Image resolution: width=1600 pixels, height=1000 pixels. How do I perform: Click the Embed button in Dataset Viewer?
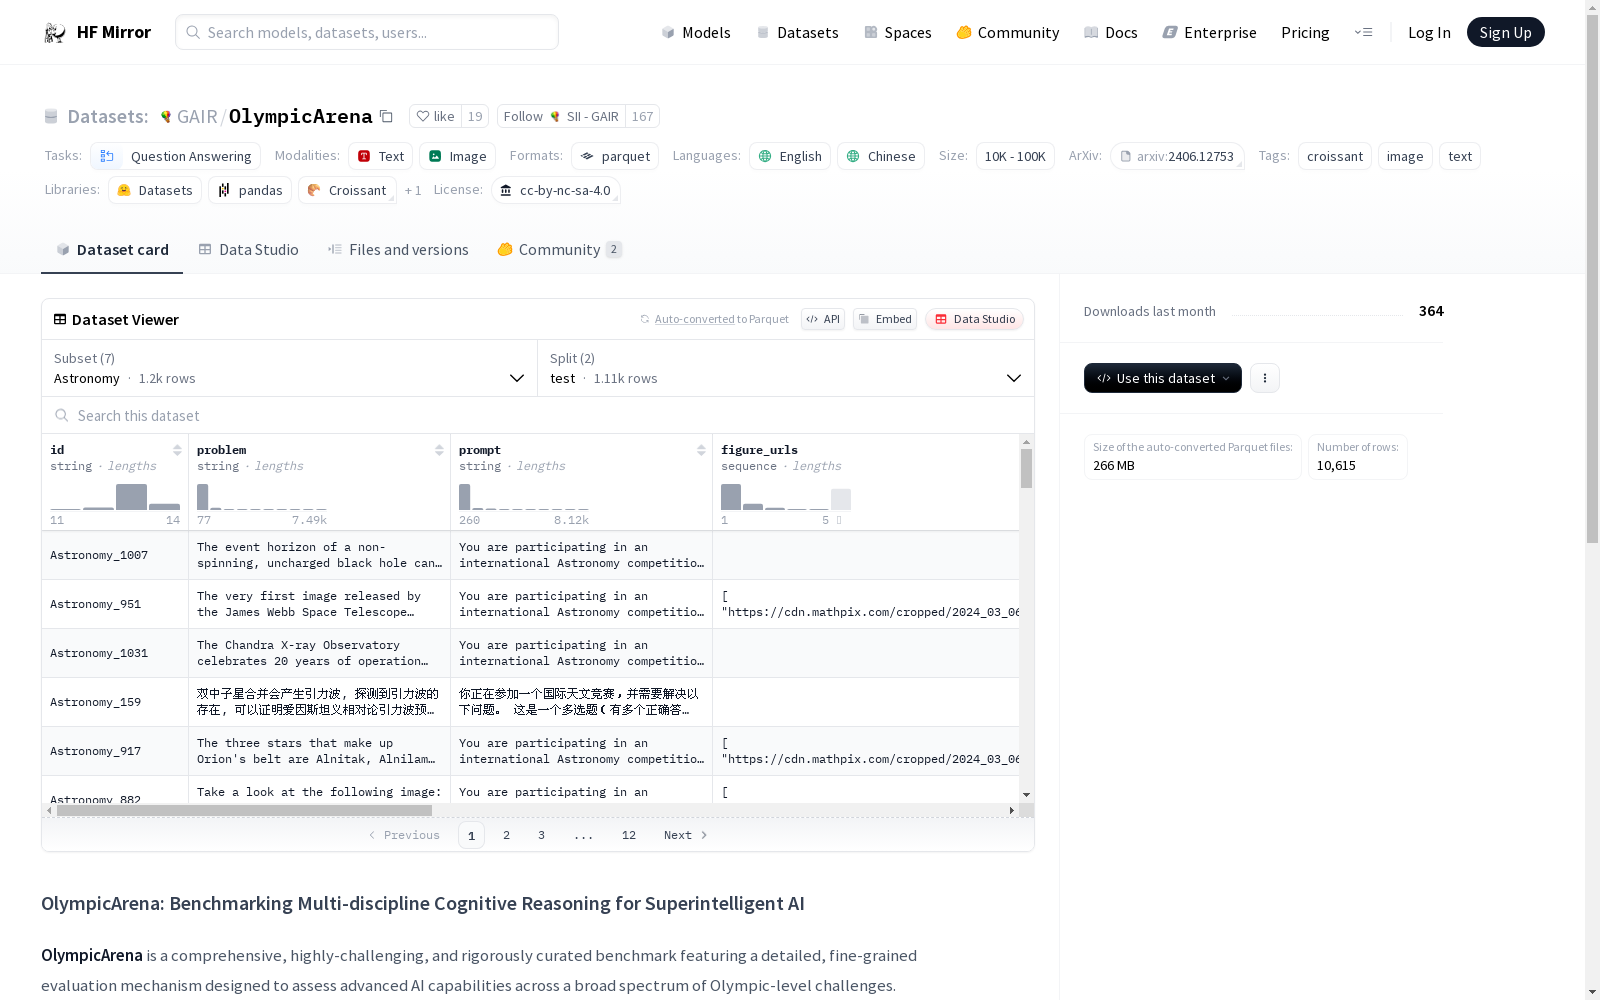(x=885, y=319)
